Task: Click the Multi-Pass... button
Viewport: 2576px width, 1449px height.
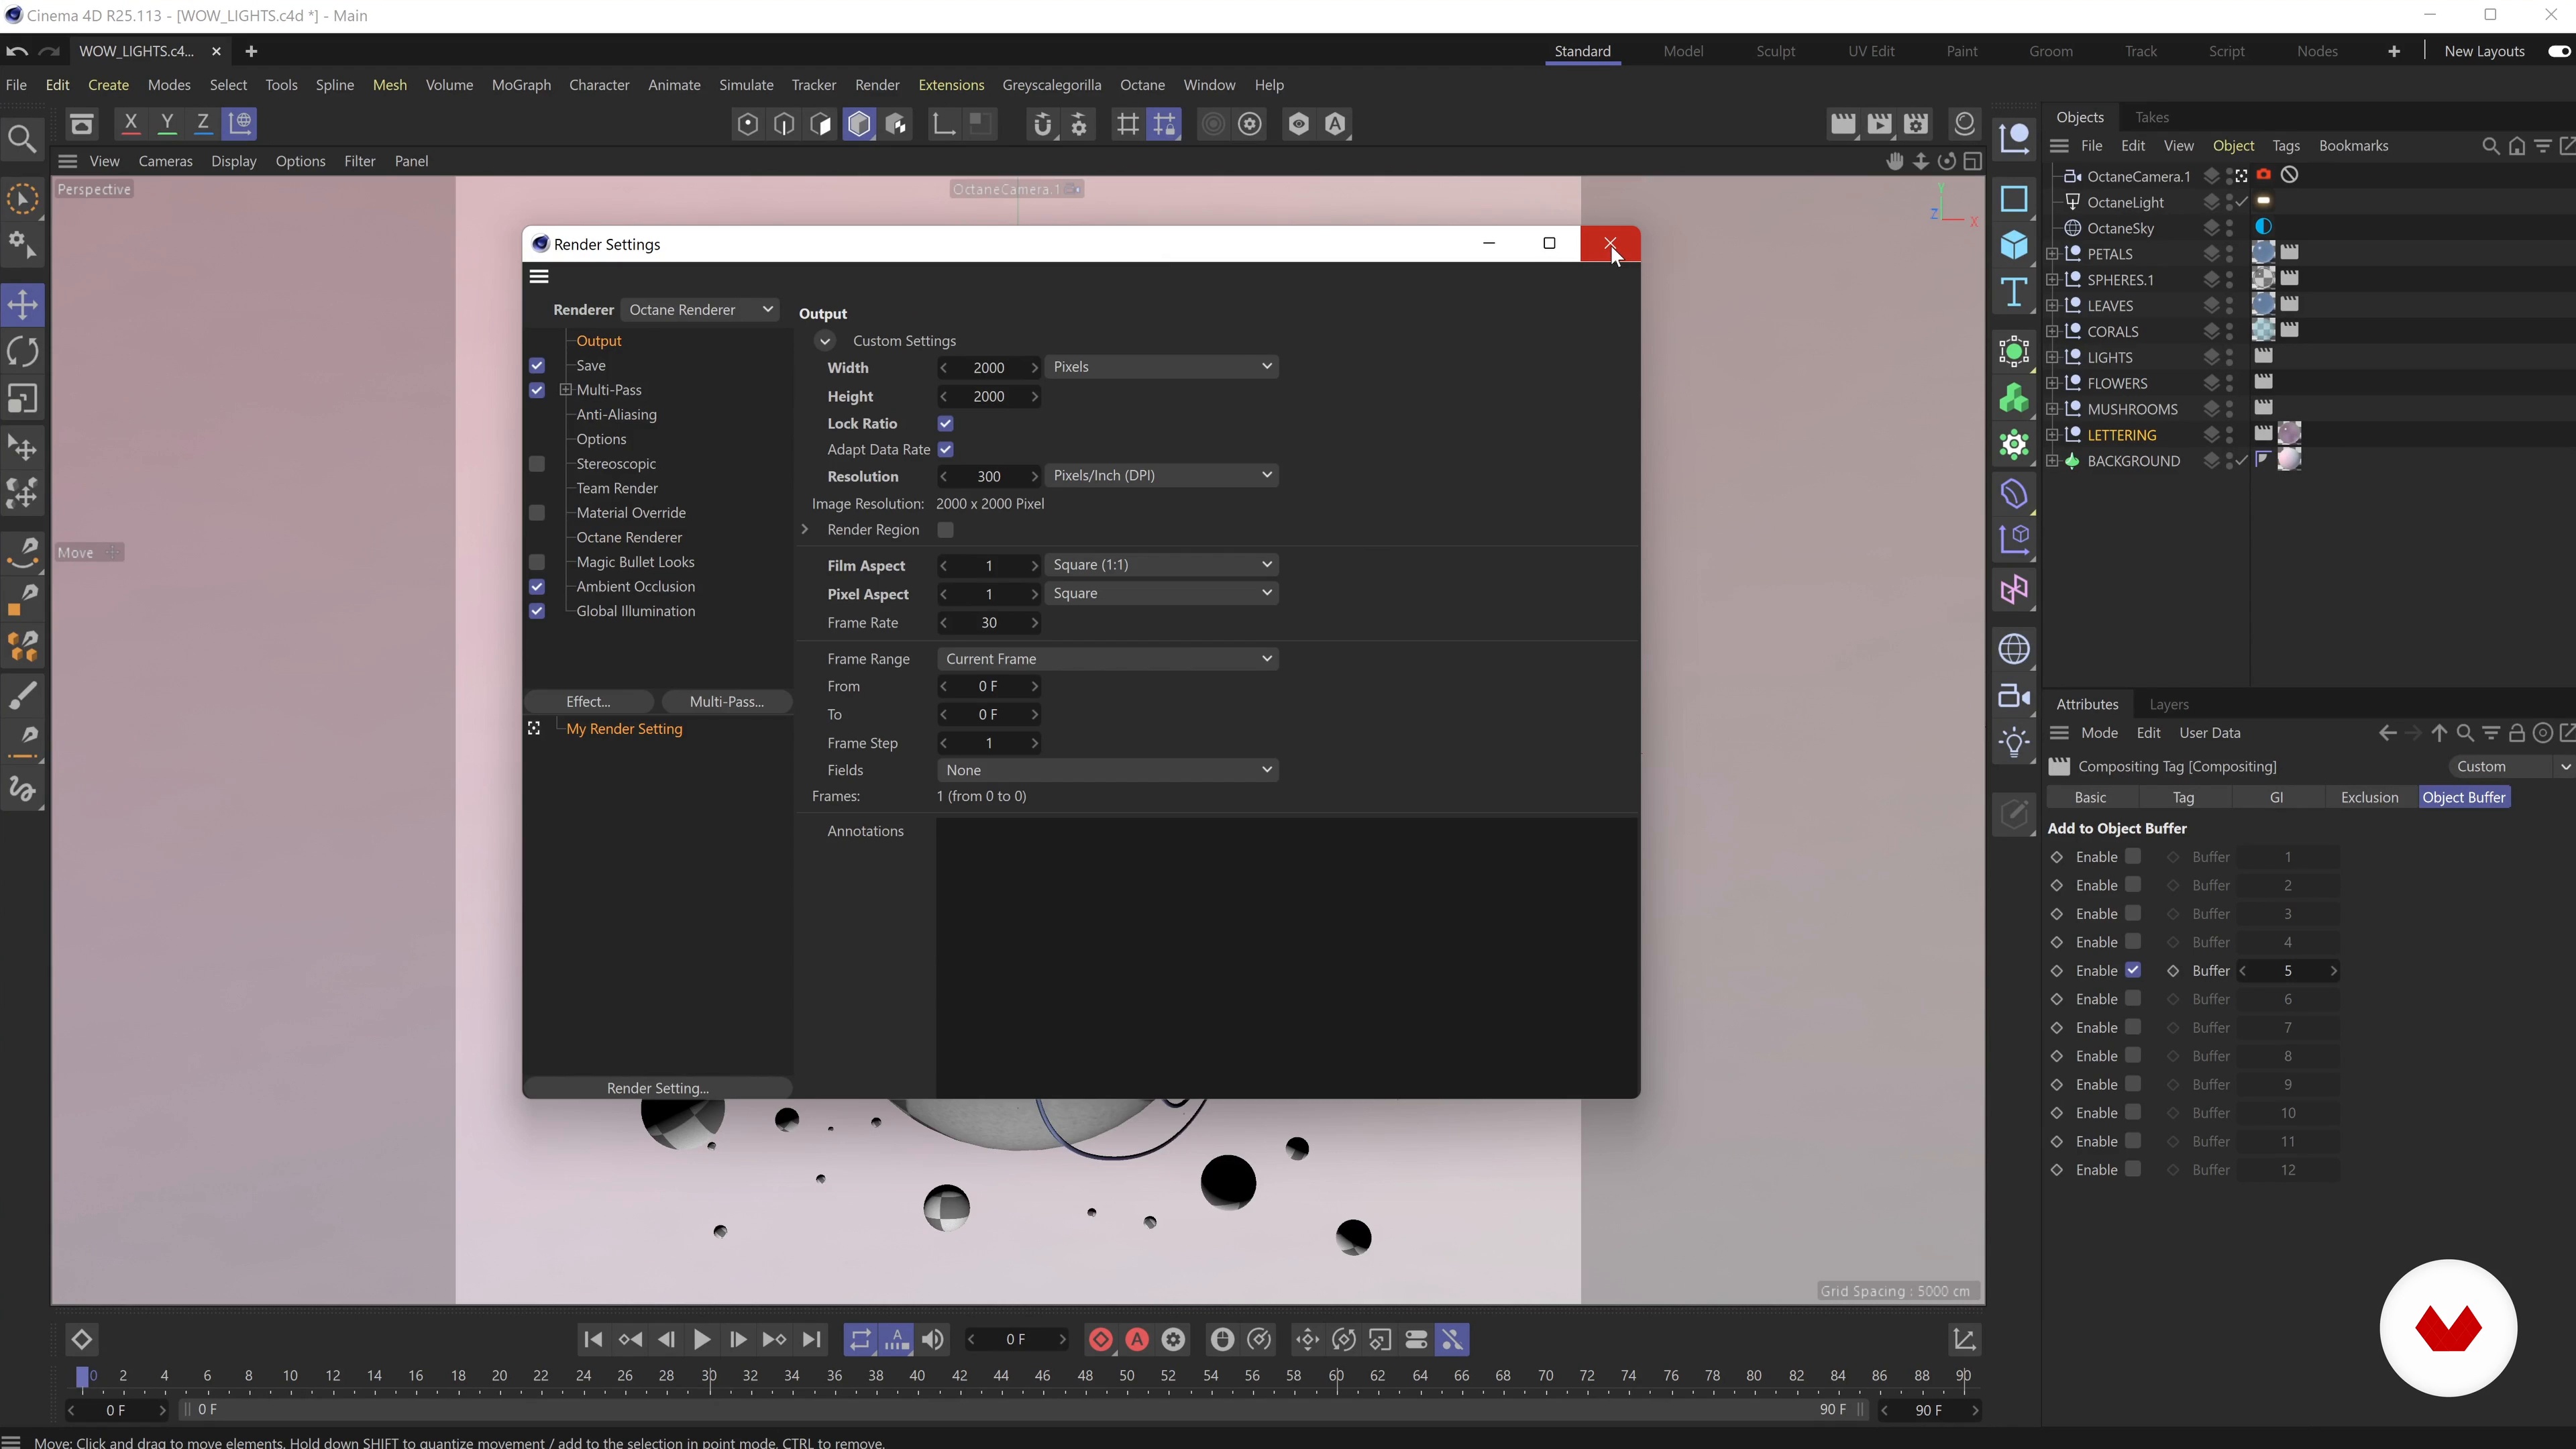Action: [x=727, y=702]
